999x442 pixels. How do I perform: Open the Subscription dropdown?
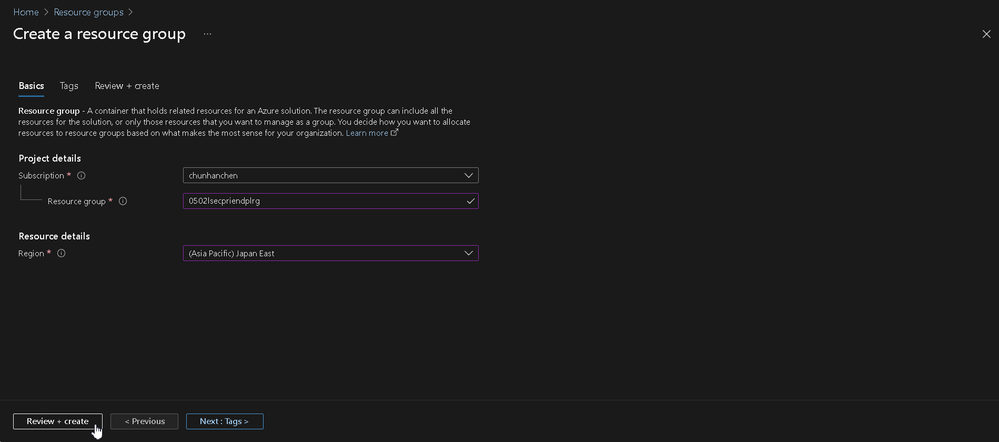point(331,175)
